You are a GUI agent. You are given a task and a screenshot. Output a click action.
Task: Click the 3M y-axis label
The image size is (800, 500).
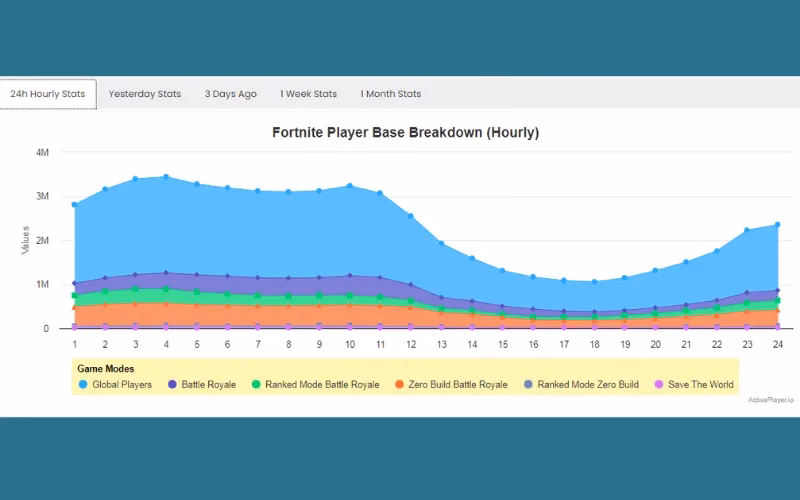42,196
